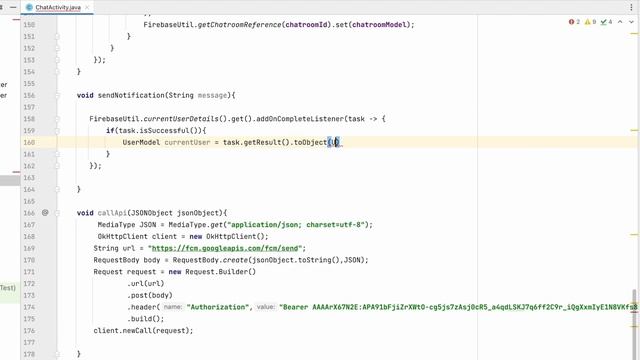The image size is (640, 360).
Task: Click fold end marker on line 161
Action: click(x=57, y=154)
